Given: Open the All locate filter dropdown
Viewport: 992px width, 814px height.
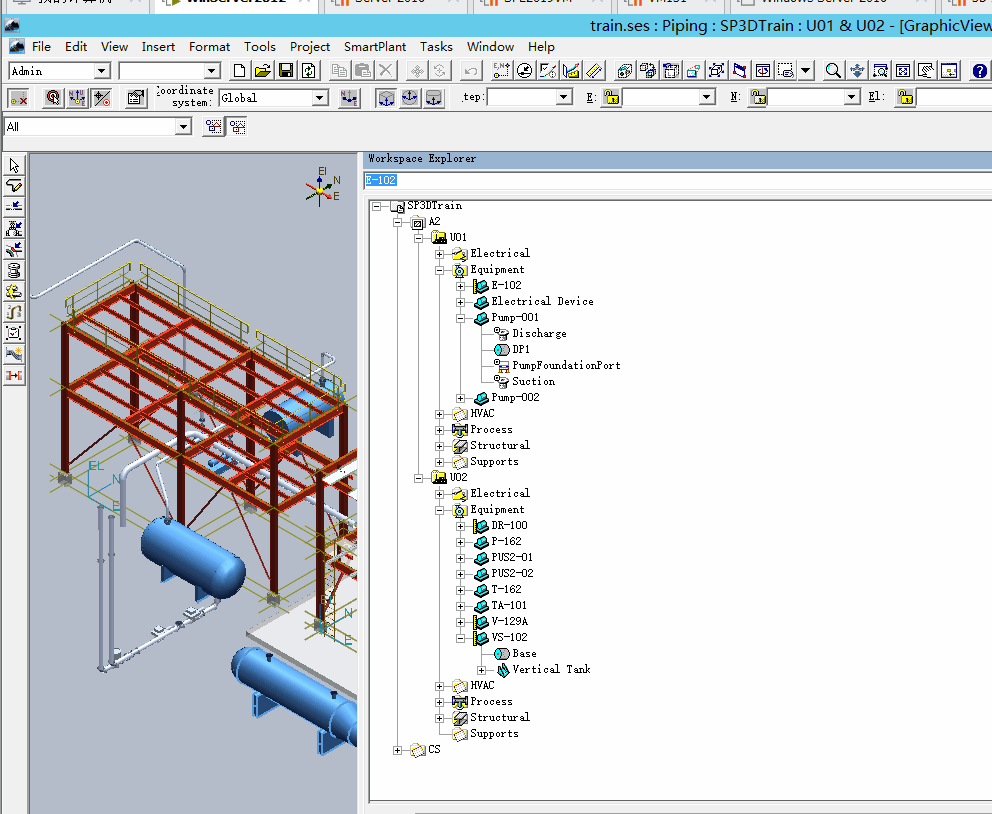Looking at the screenshot, I should tap(183, 126).
